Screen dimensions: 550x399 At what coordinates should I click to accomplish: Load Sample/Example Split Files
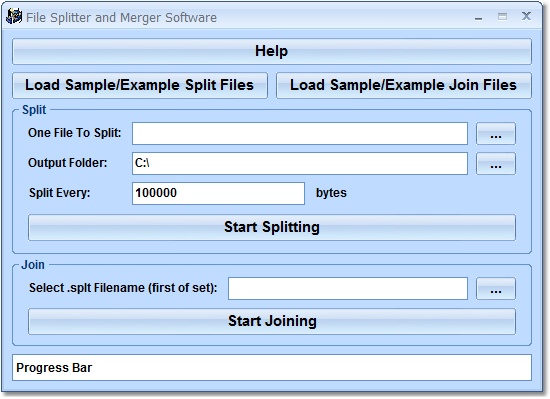[140, 85]
